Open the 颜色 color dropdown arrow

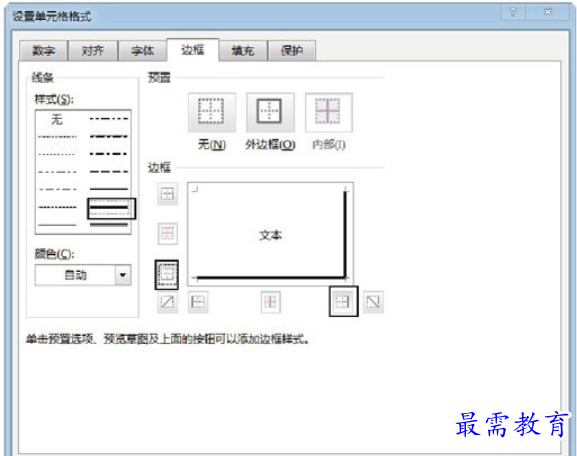click(x=123, y=275)
